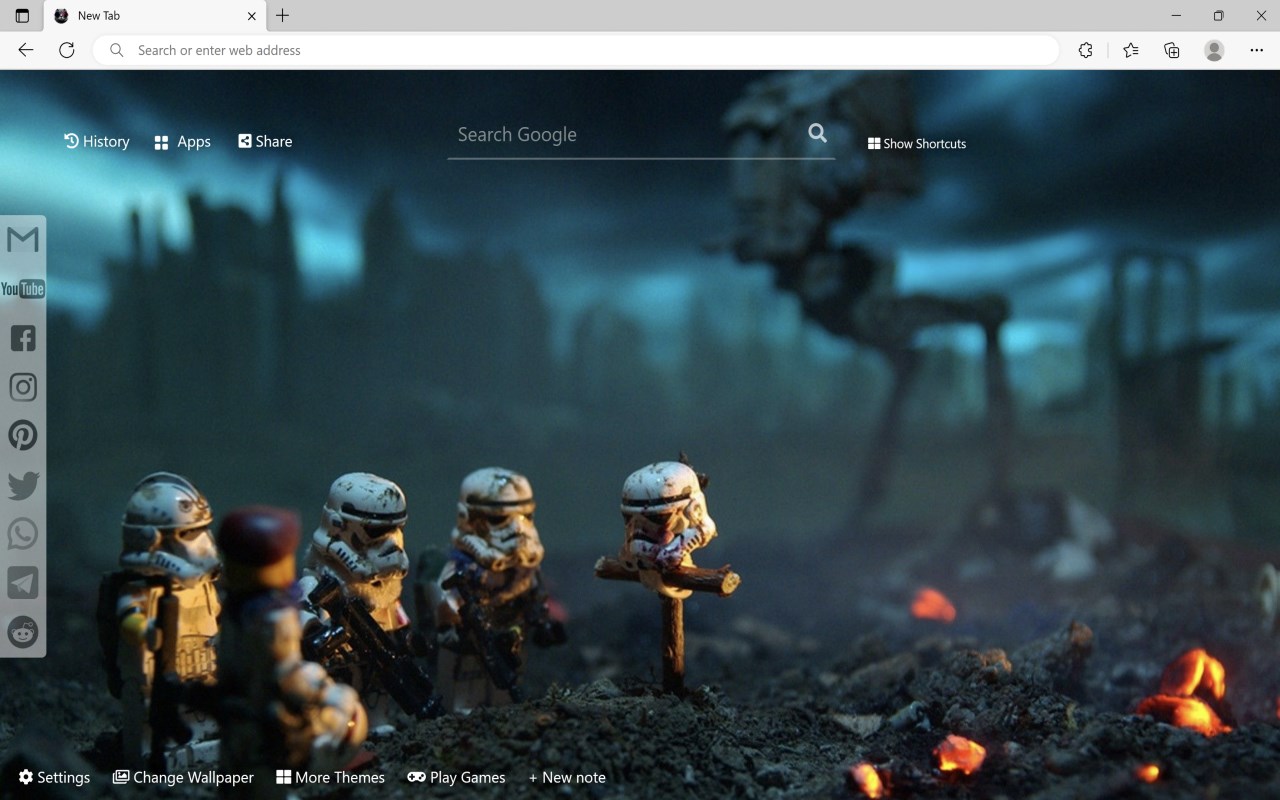Screen dimensions: 1280x800
Task: Close the New Tab tab
Action: coord(252,16)
